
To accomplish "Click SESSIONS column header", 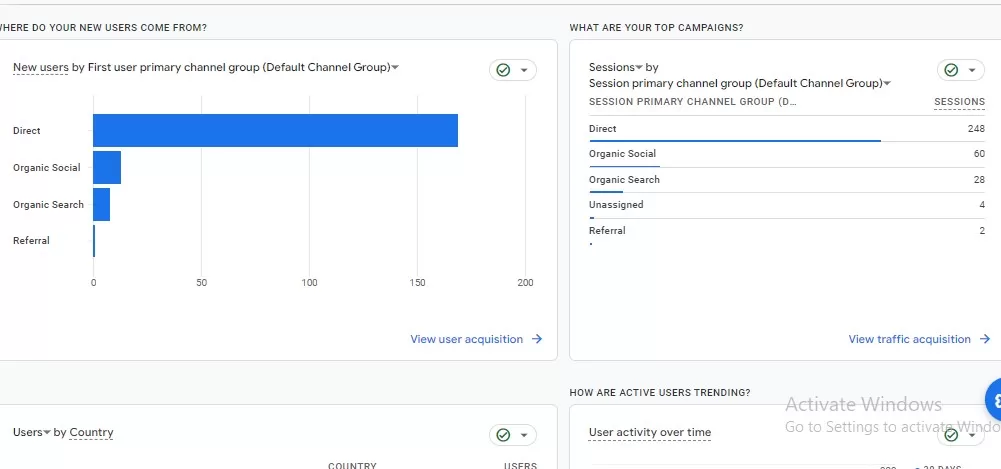I will click(x=960, y=102).
